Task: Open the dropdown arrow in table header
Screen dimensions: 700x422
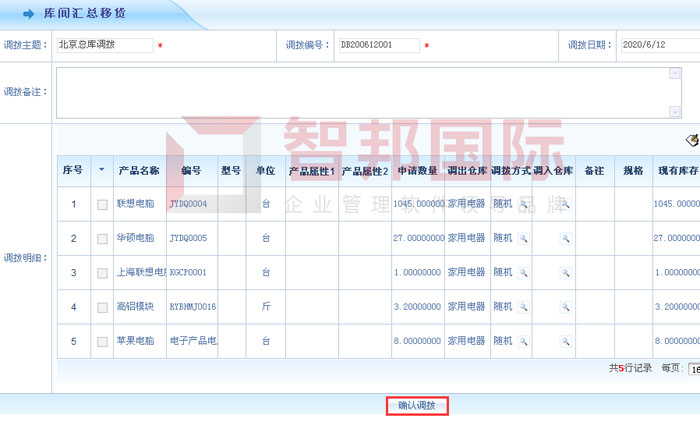Action: coord(101,170)
